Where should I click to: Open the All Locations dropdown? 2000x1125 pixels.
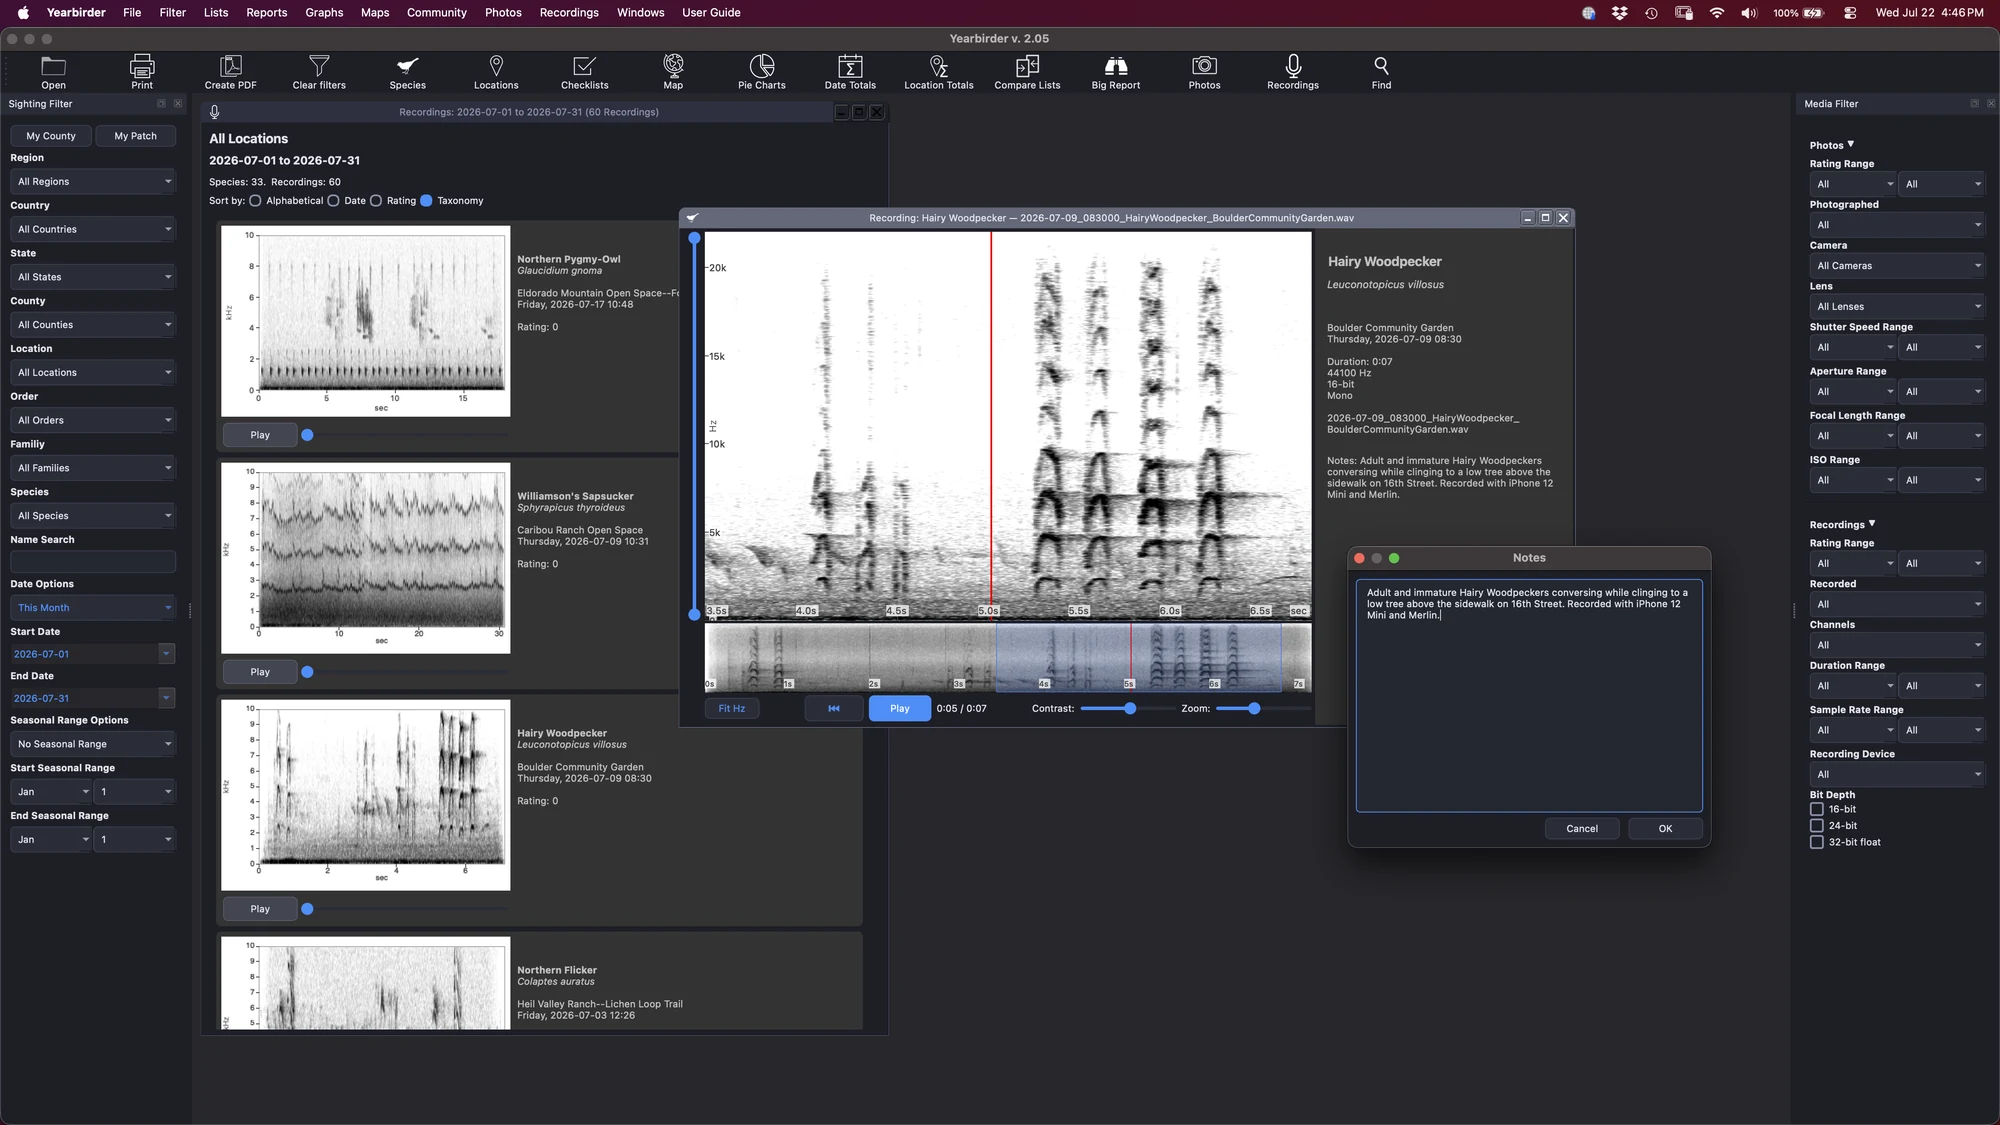click(x=93, y=373)
